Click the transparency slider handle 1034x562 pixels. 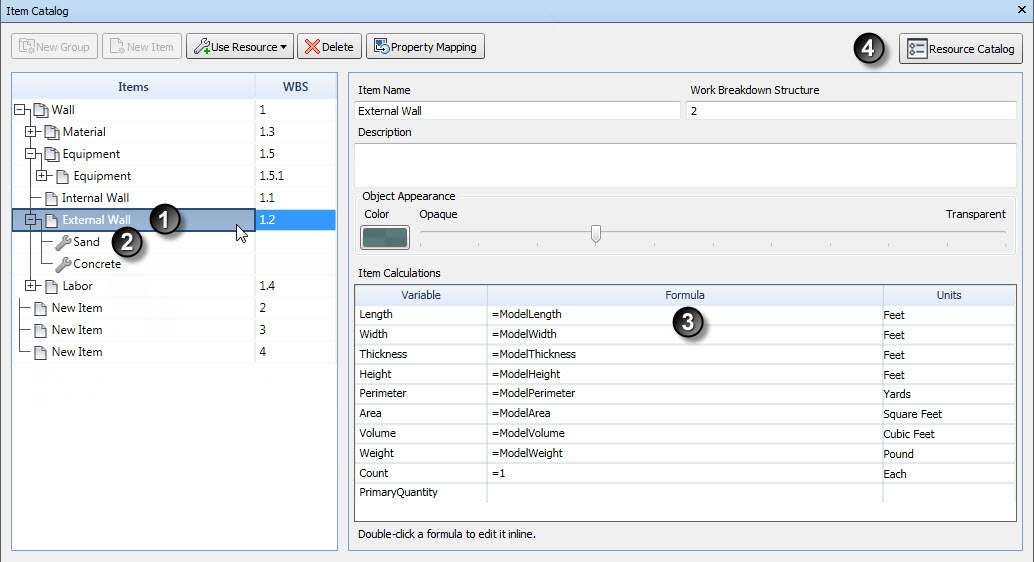596,234
